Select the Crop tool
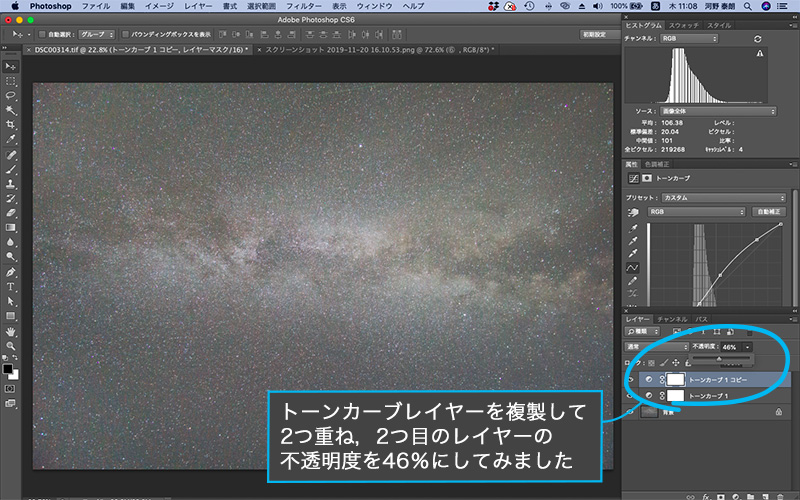 [x=10, y=124]
